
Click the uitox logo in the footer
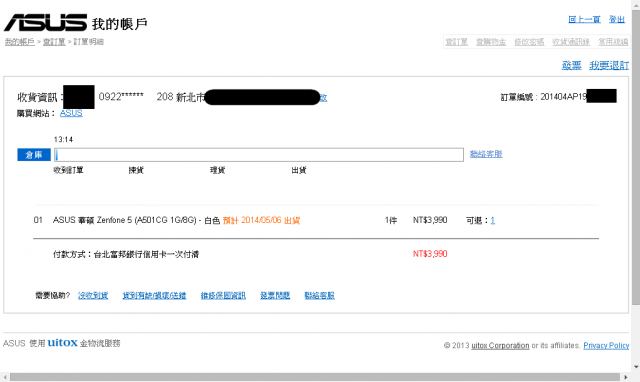pyautogui.click(x=62, y=343)
